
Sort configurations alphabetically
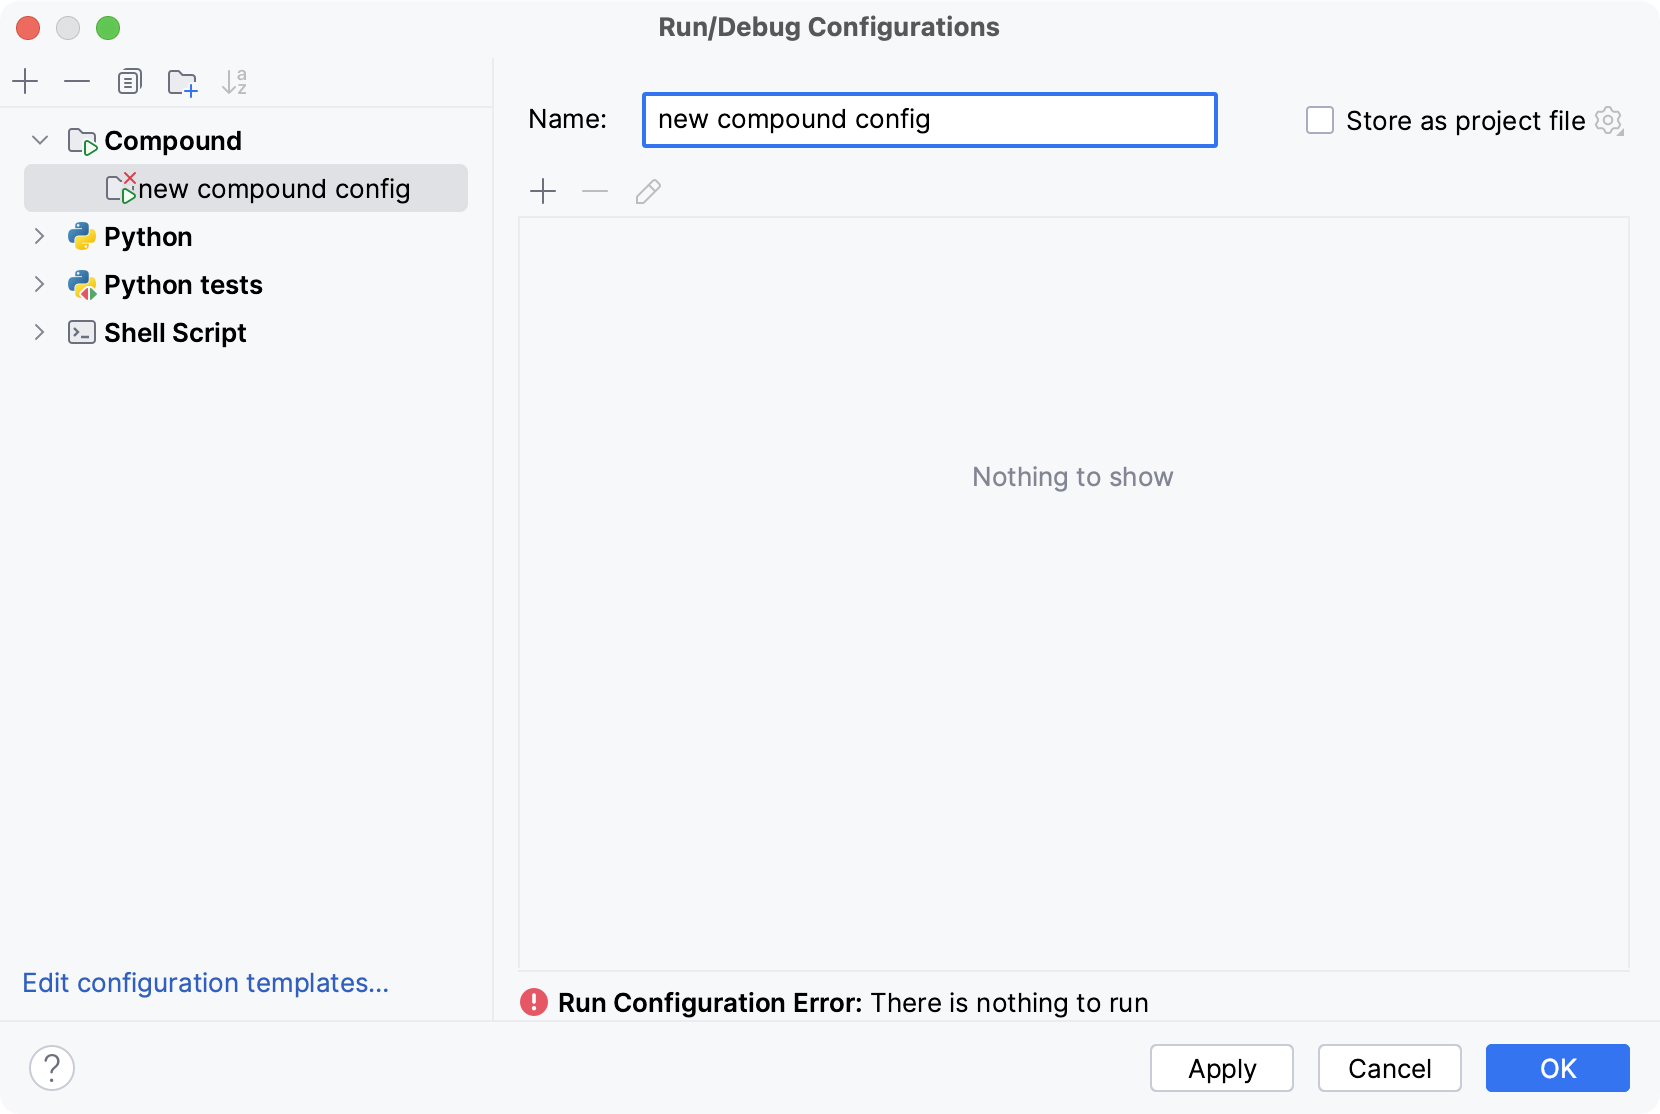pyautogui.click(x=235, y=82)
